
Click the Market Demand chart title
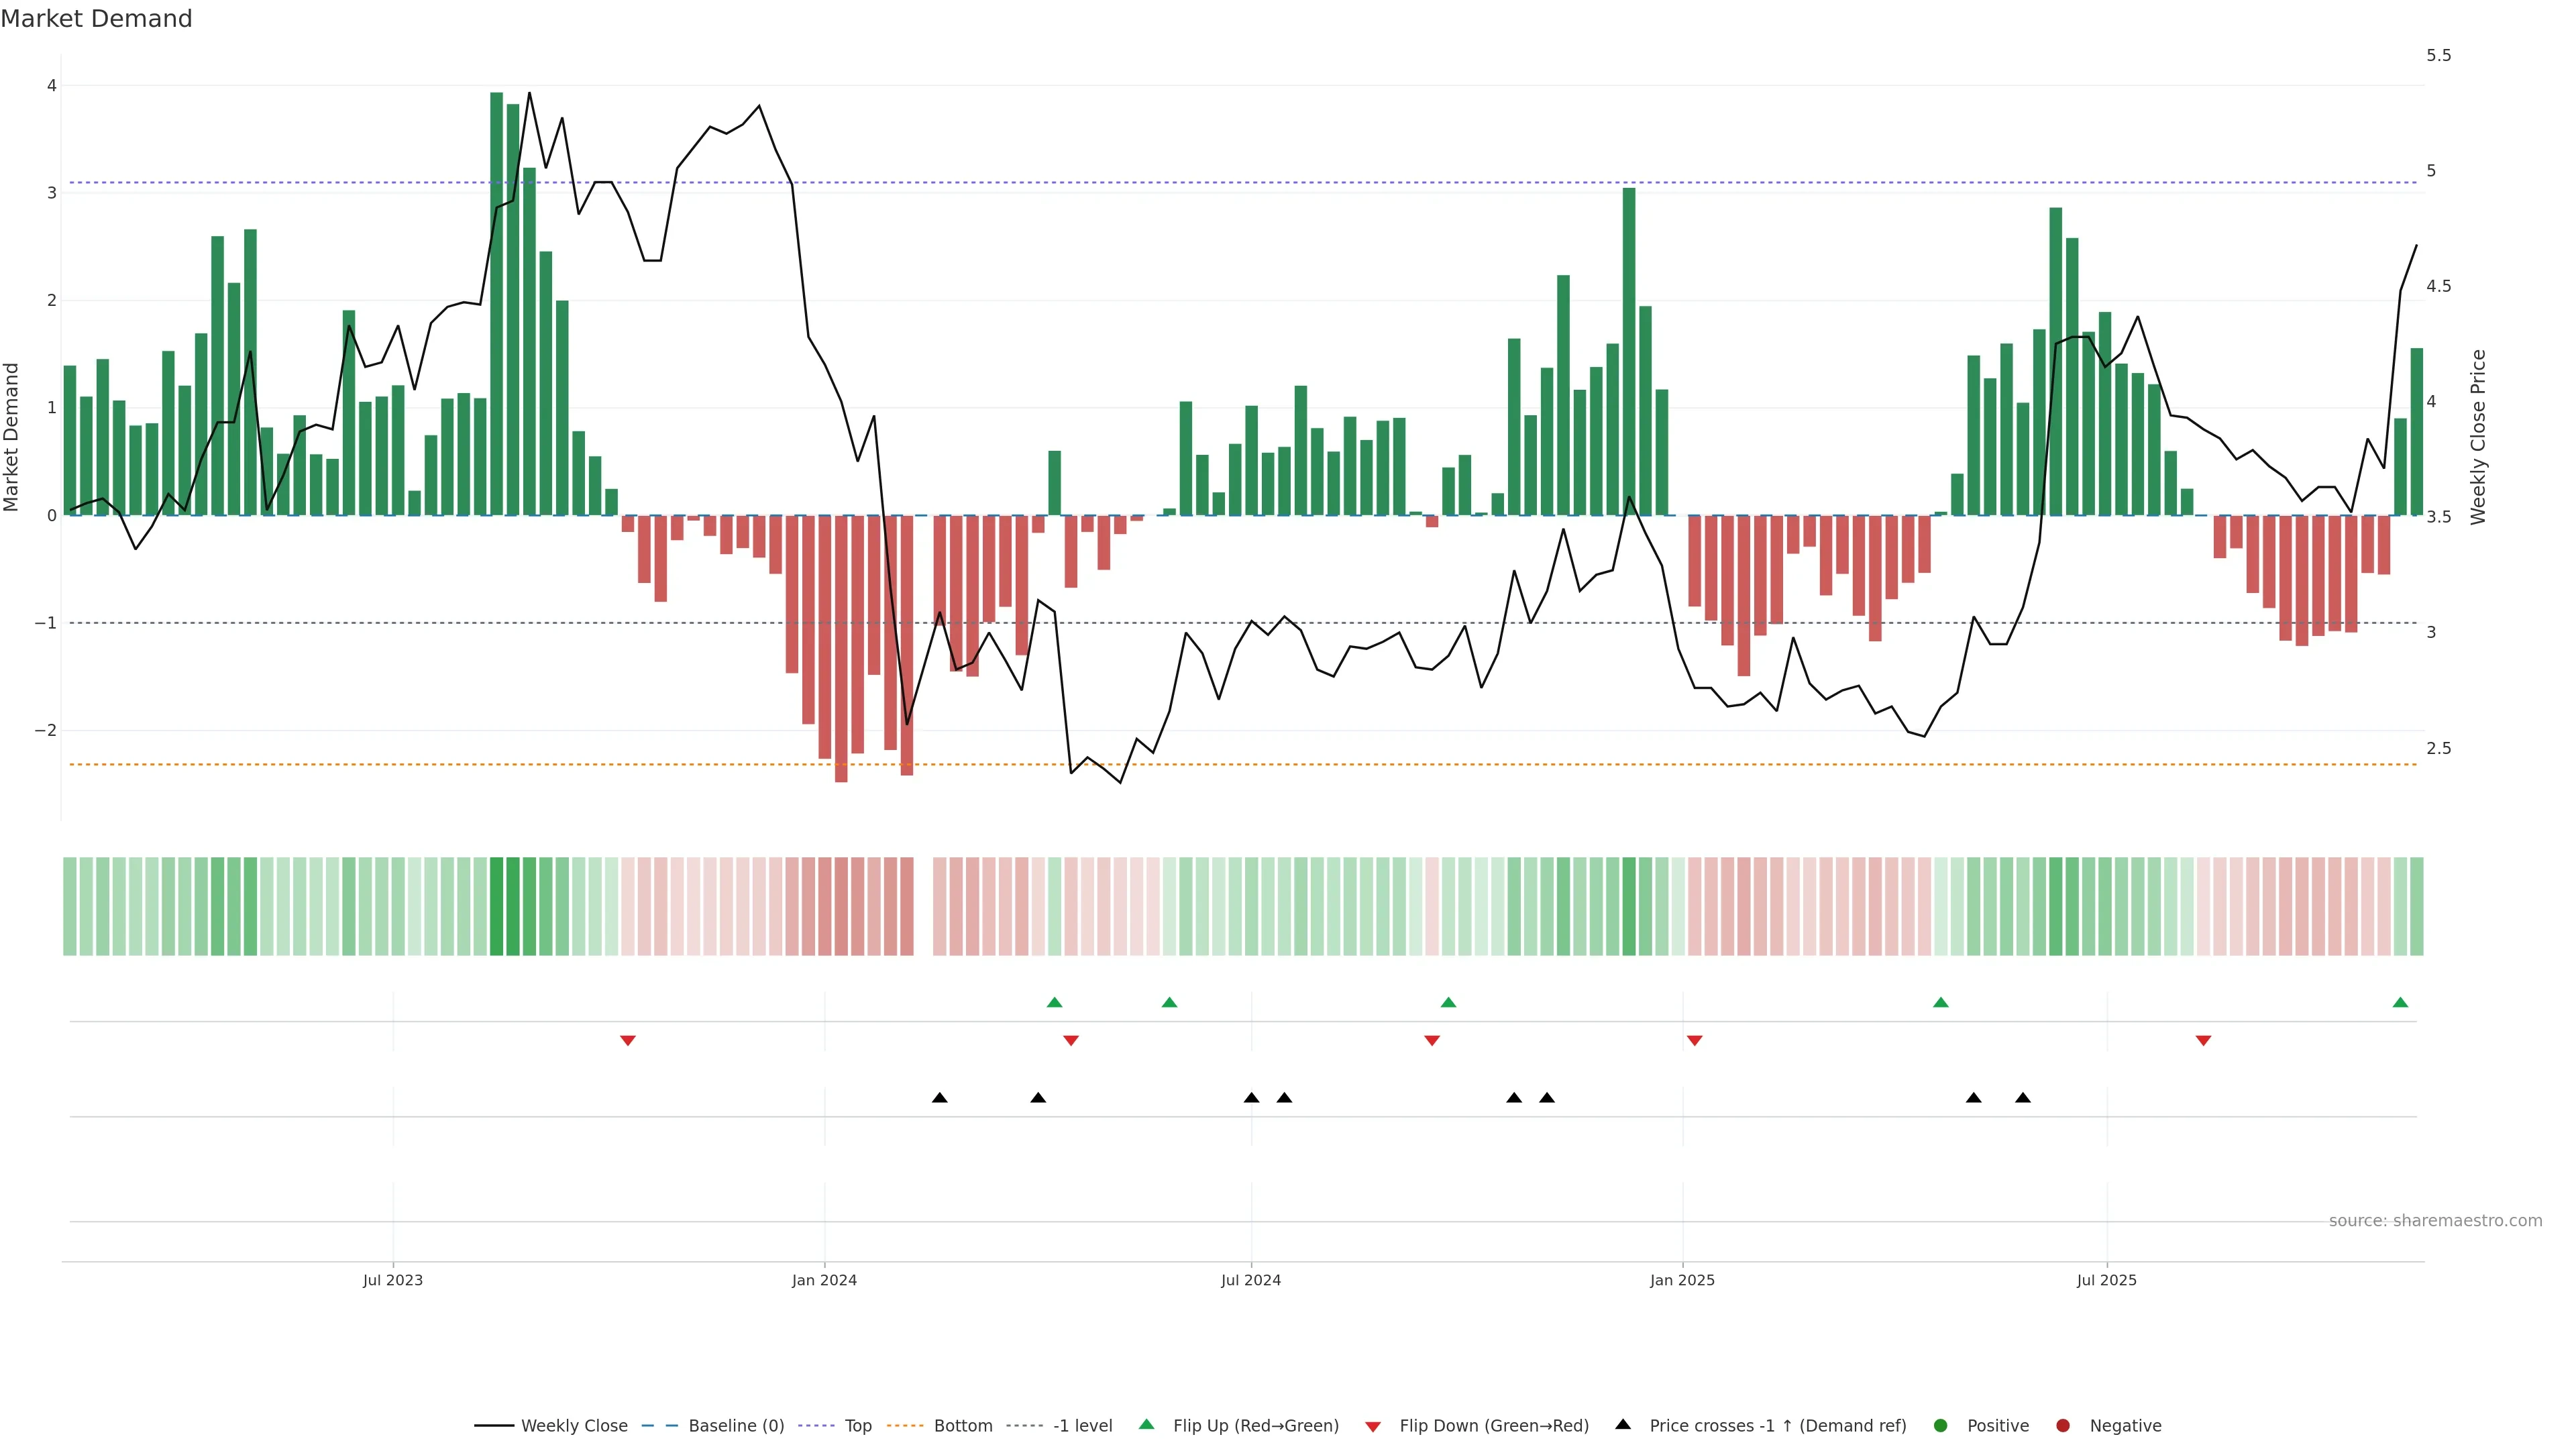point(96,19)
